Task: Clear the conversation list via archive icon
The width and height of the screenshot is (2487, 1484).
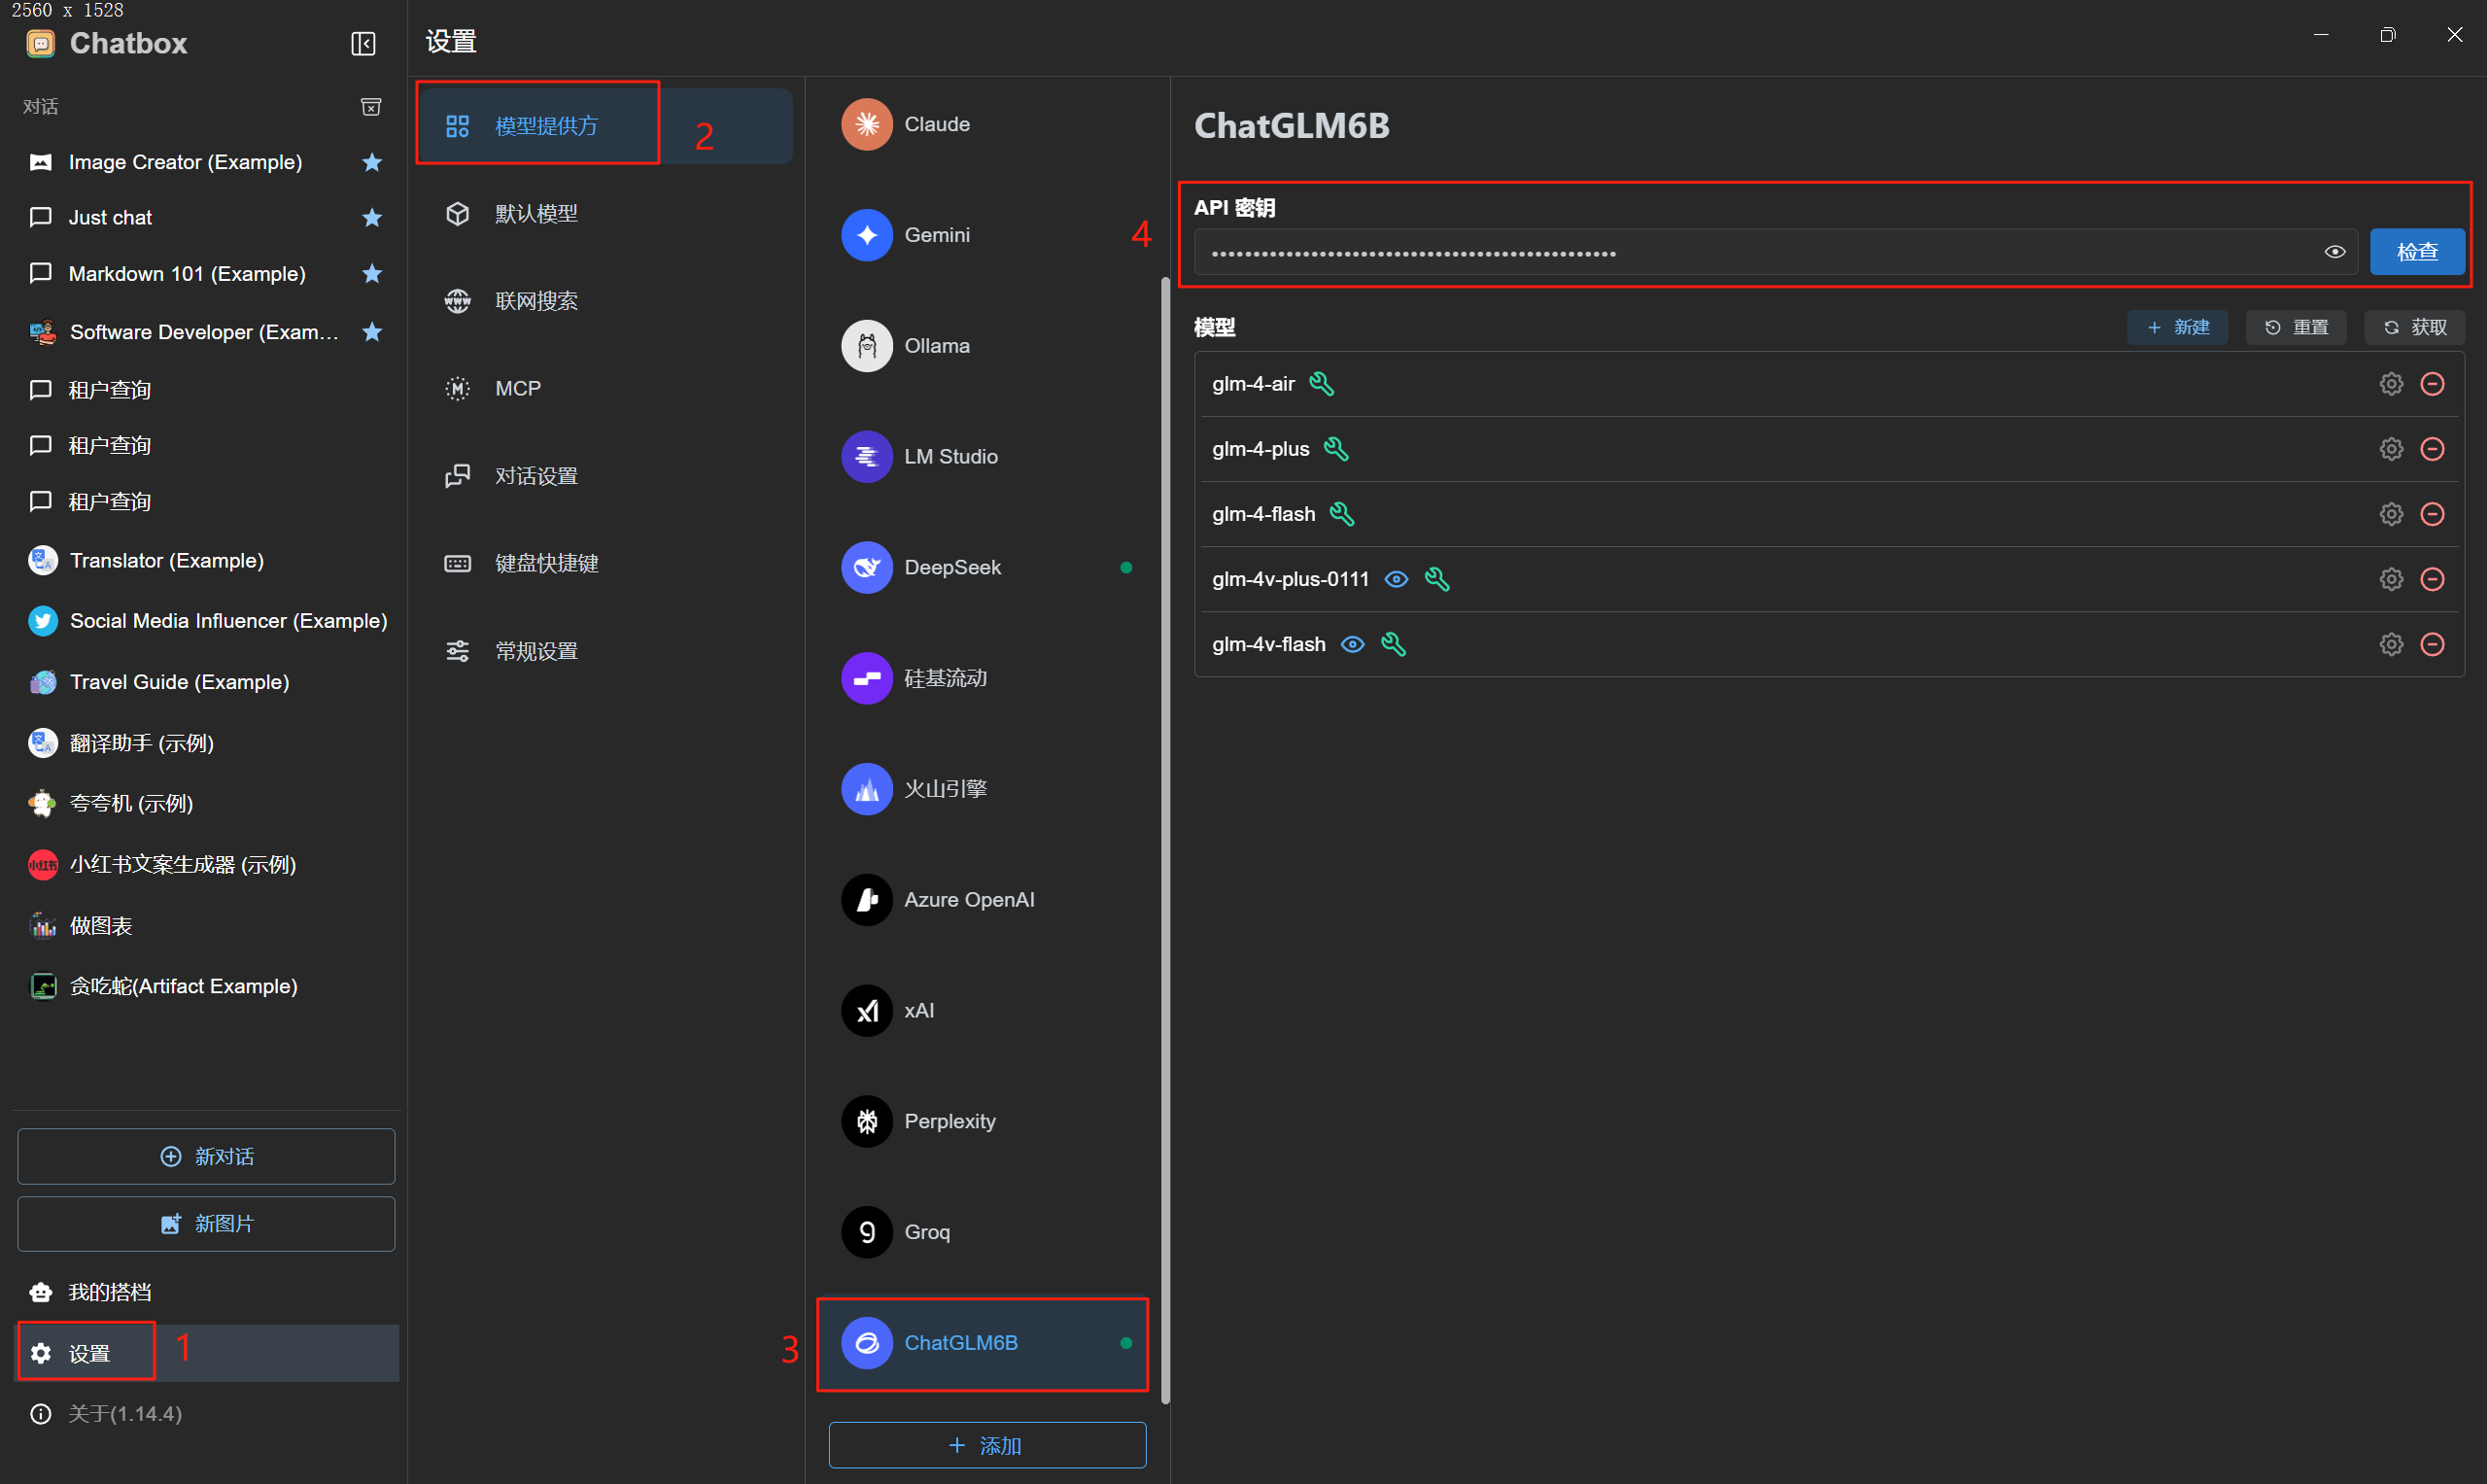Action: click(371, 106)
